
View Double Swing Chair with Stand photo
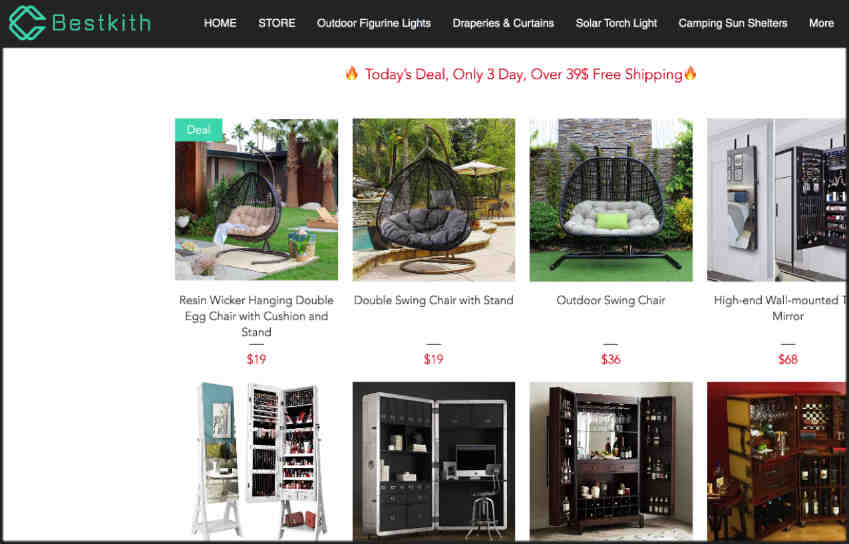(x=434, y=200)
